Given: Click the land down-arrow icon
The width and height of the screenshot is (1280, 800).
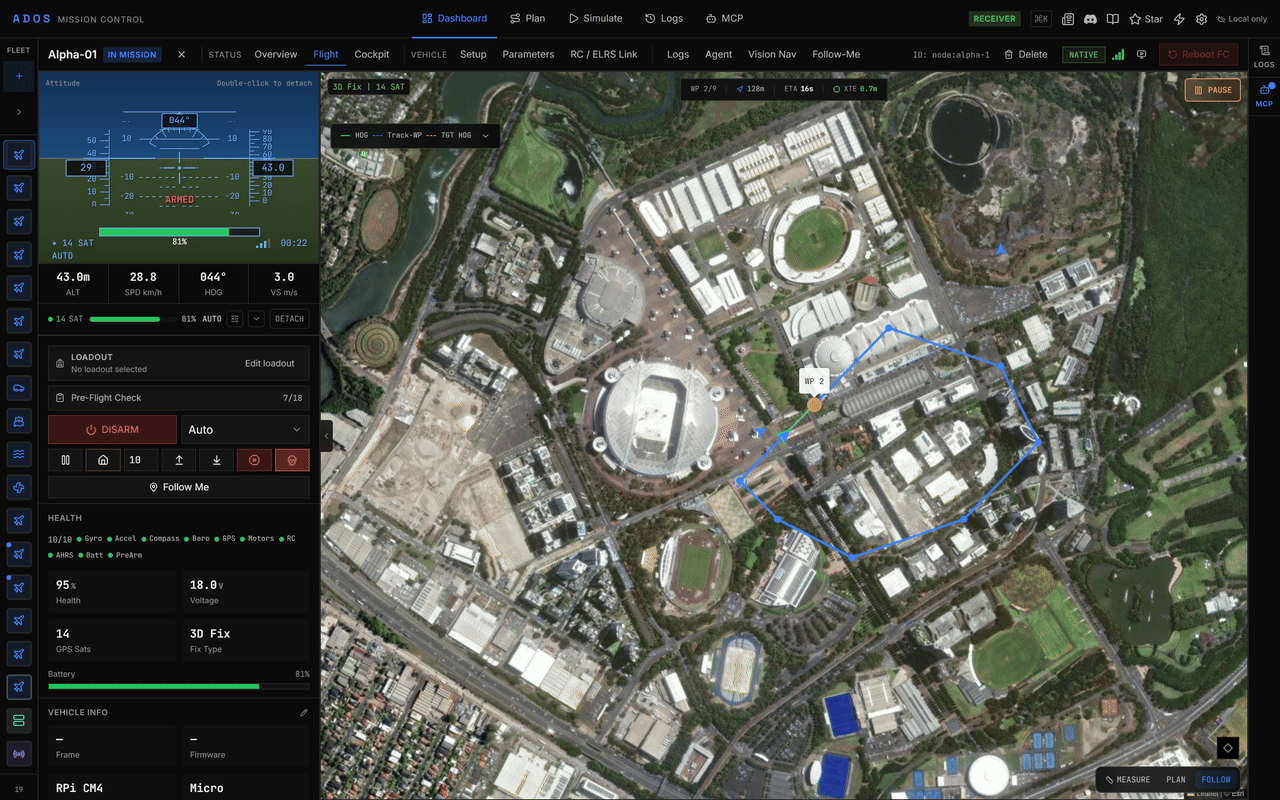Looking at the screenshot, I should pyautogui.click(x=217, y=460).
